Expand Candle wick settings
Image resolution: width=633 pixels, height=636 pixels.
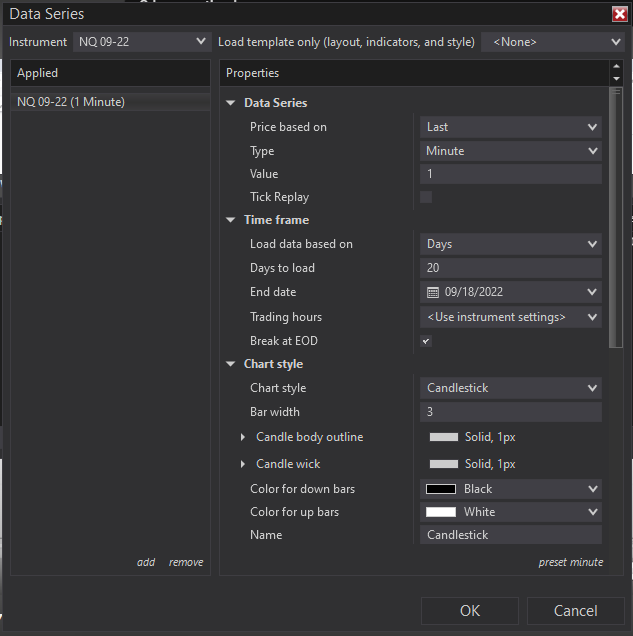pyautogui.click(x=243, y=464)
